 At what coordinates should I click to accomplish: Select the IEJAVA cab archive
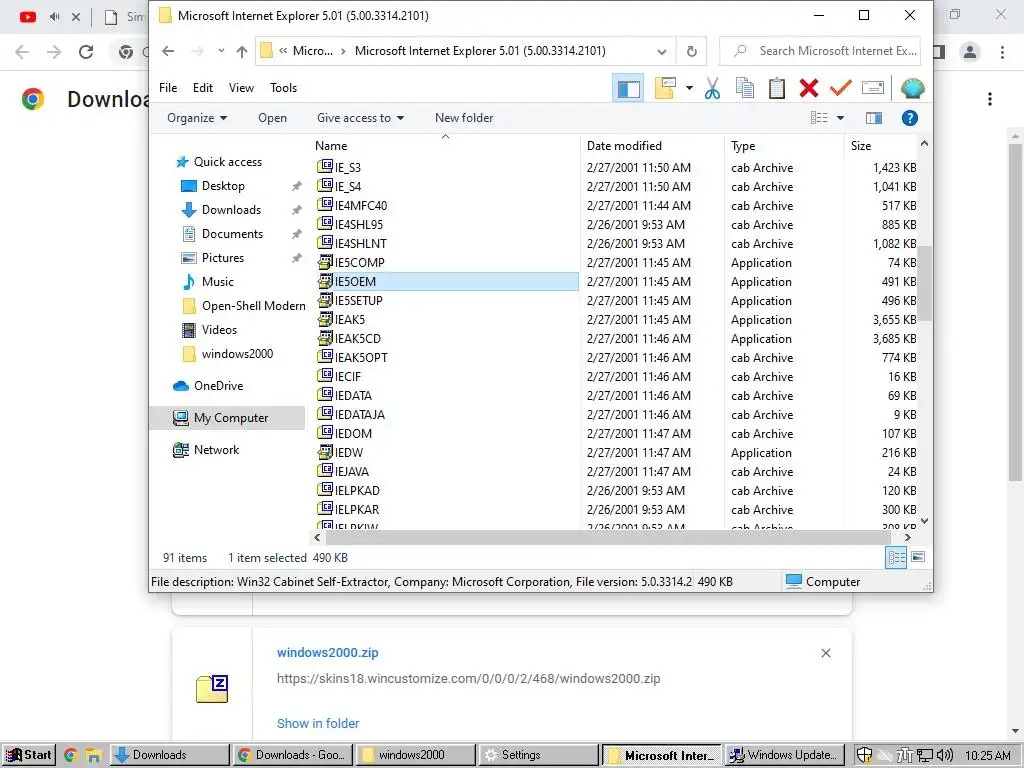351,472
